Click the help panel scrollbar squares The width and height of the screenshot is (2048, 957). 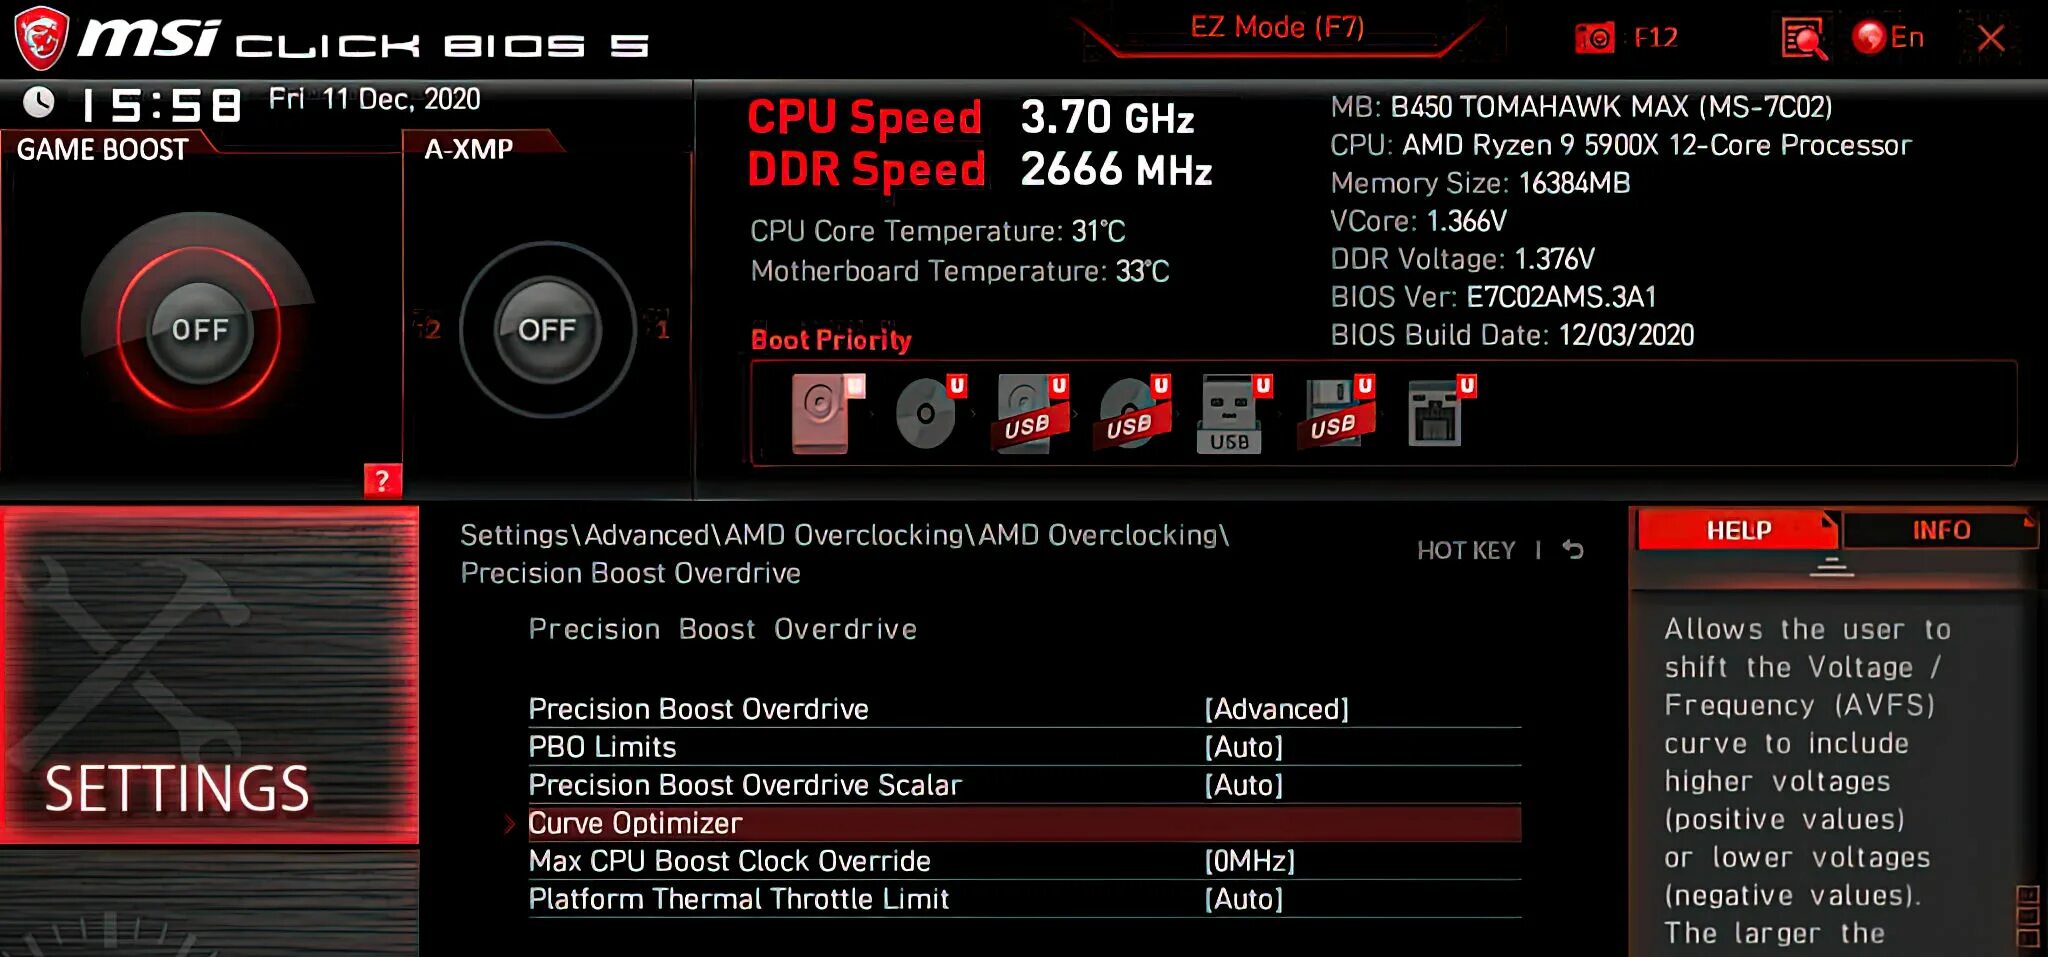click(x=2027, y=917)
